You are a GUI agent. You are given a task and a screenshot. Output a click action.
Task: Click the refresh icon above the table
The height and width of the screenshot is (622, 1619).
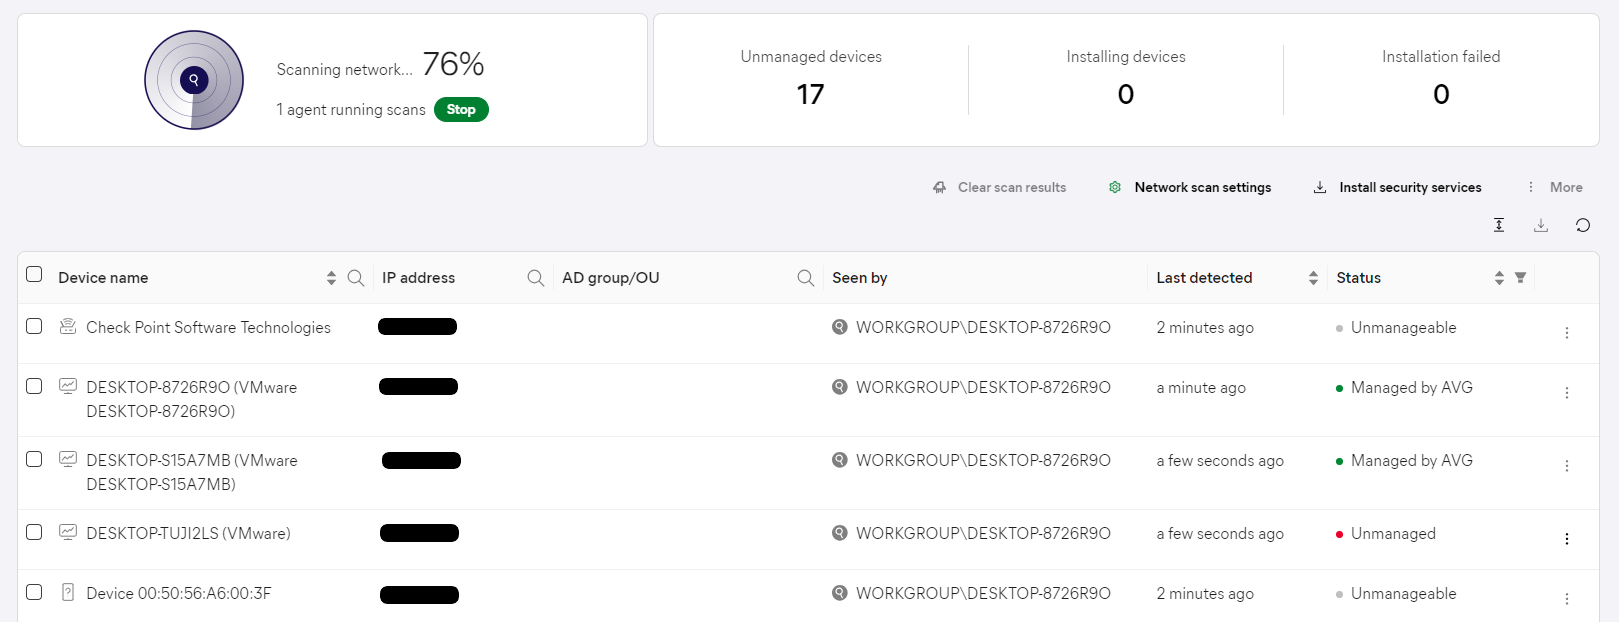tap(1582, 225)
